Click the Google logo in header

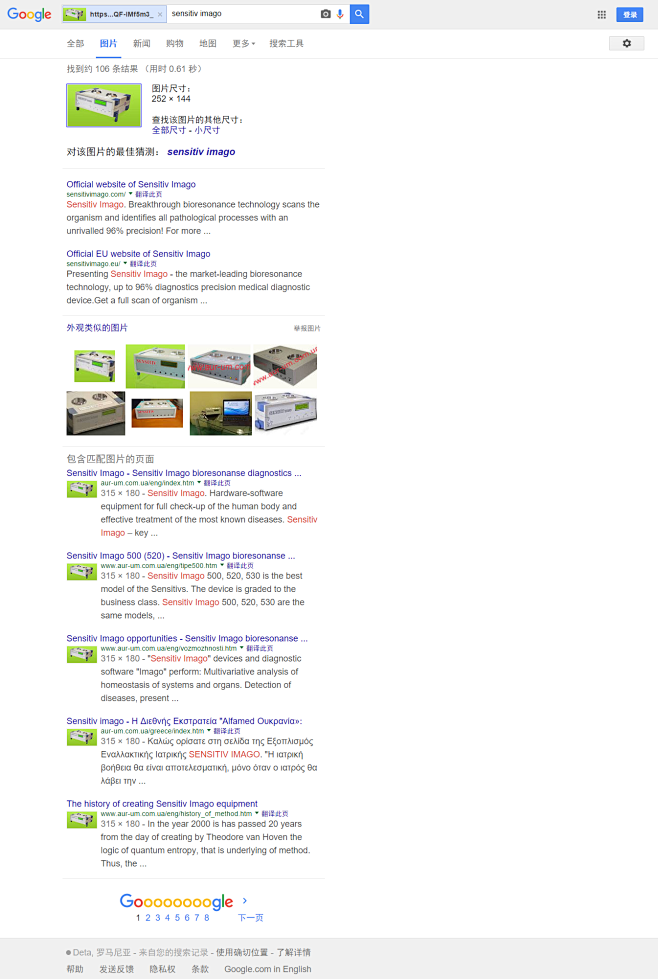click(29, 14)
